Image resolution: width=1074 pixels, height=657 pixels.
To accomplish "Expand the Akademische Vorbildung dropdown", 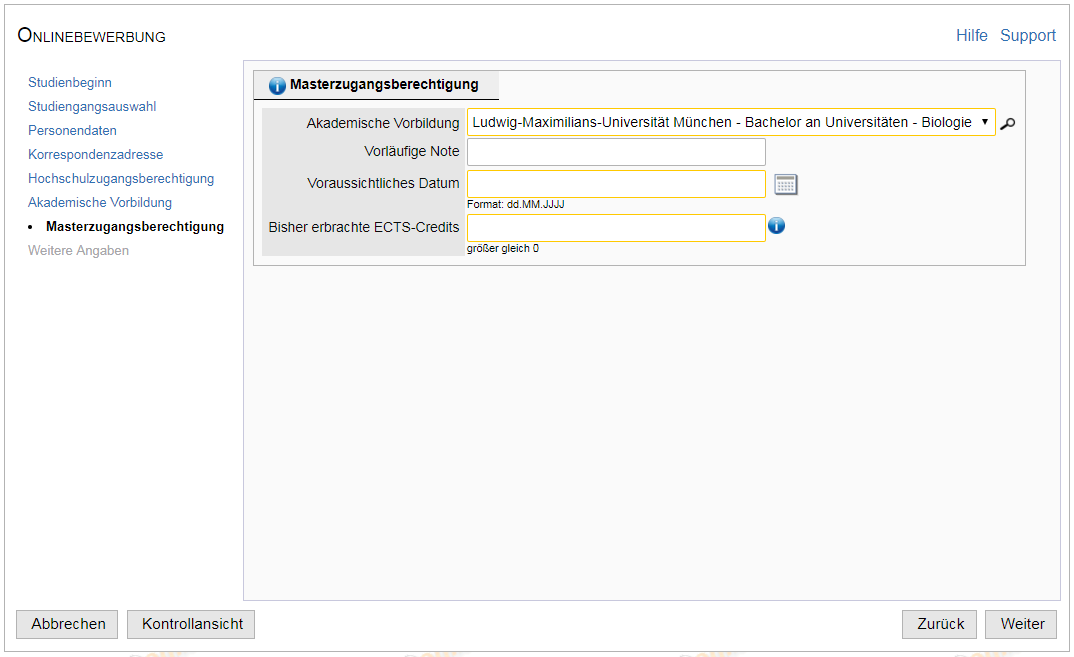I will (731, 122).
